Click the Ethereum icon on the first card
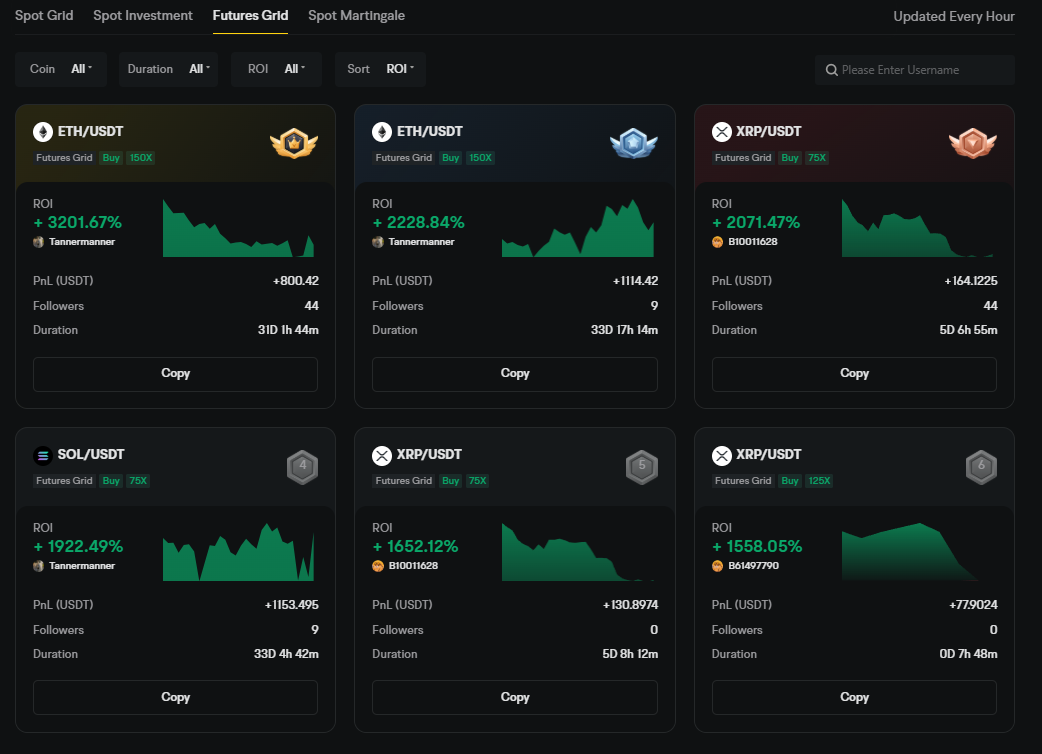Image resolution: width=1042 pixels, height=754 pixels. [x=42, y=132]
